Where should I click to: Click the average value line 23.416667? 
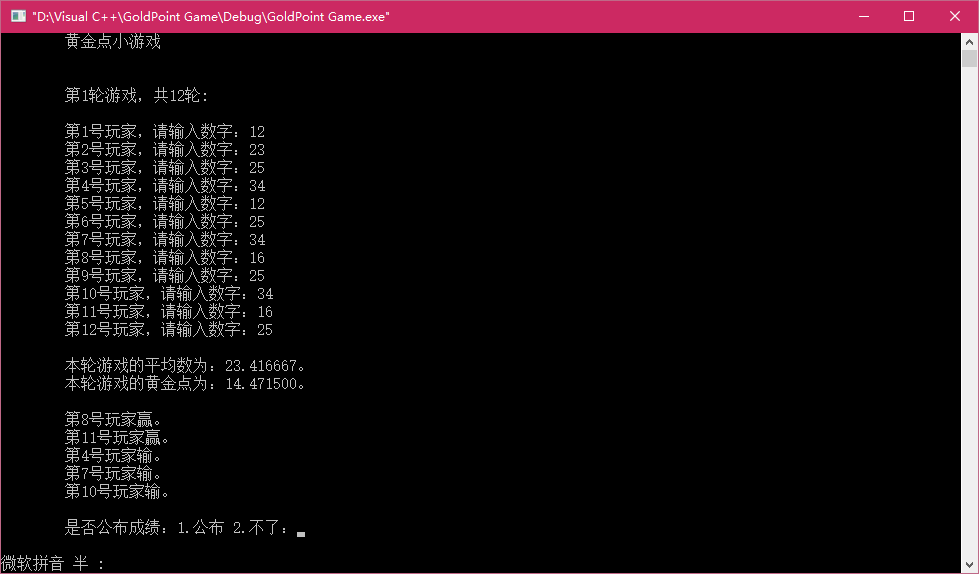185,366
